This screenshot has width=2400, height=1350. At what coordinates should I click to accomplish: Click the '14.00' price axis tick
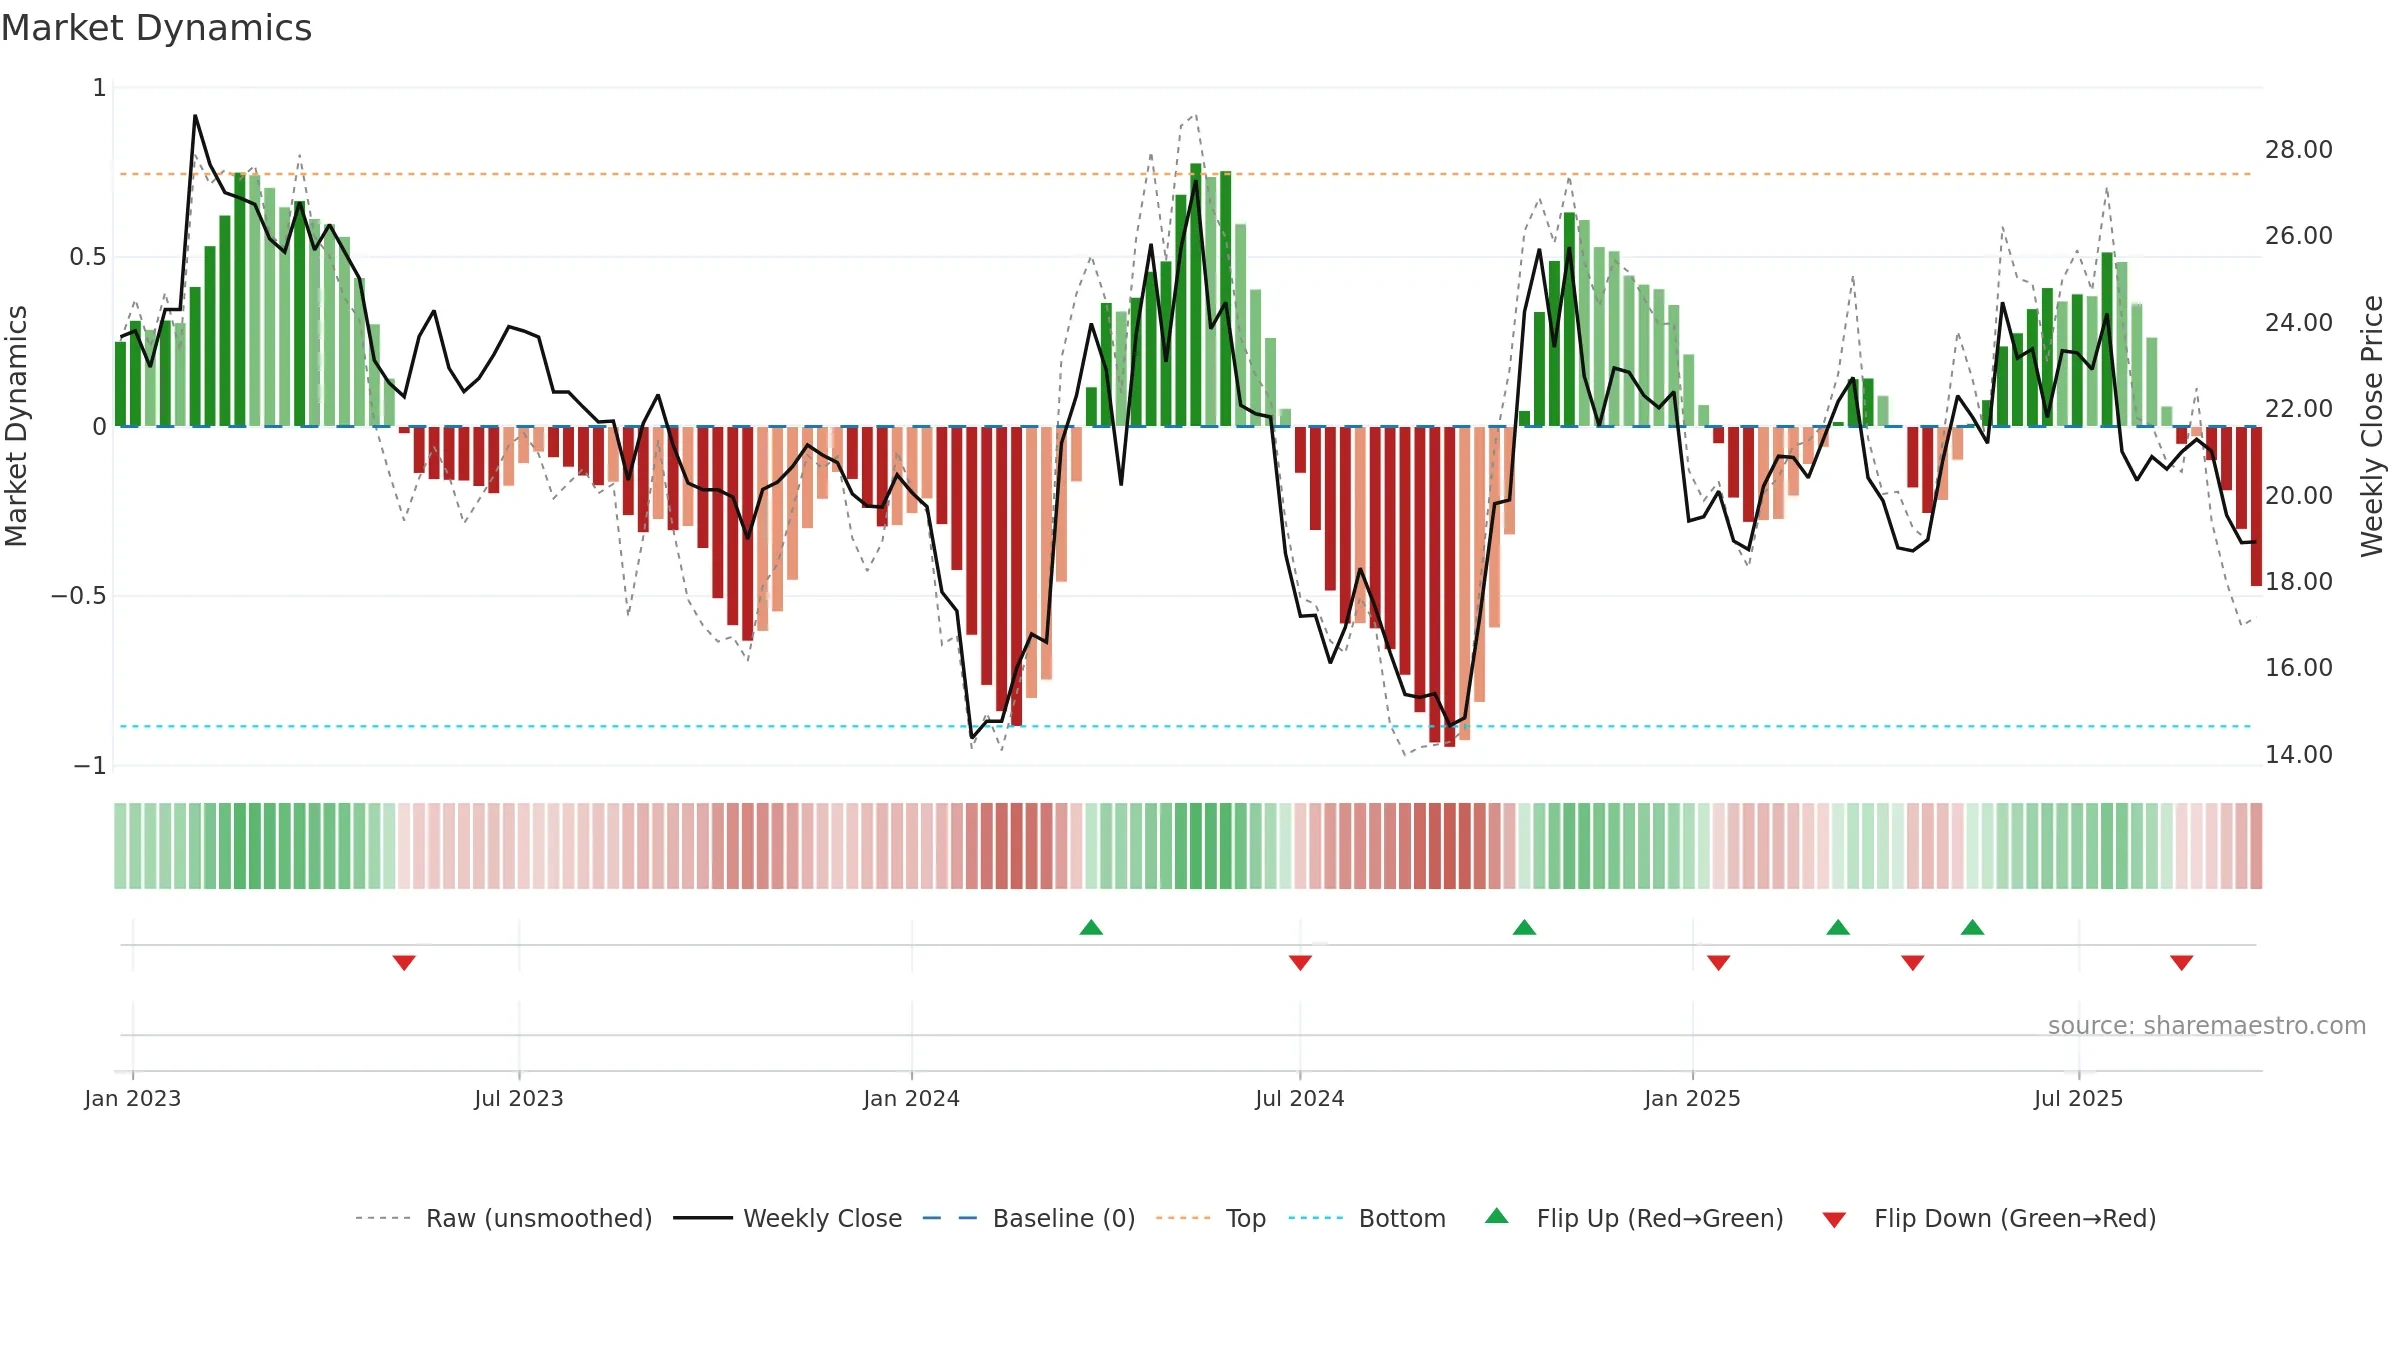click(2299, 755)
